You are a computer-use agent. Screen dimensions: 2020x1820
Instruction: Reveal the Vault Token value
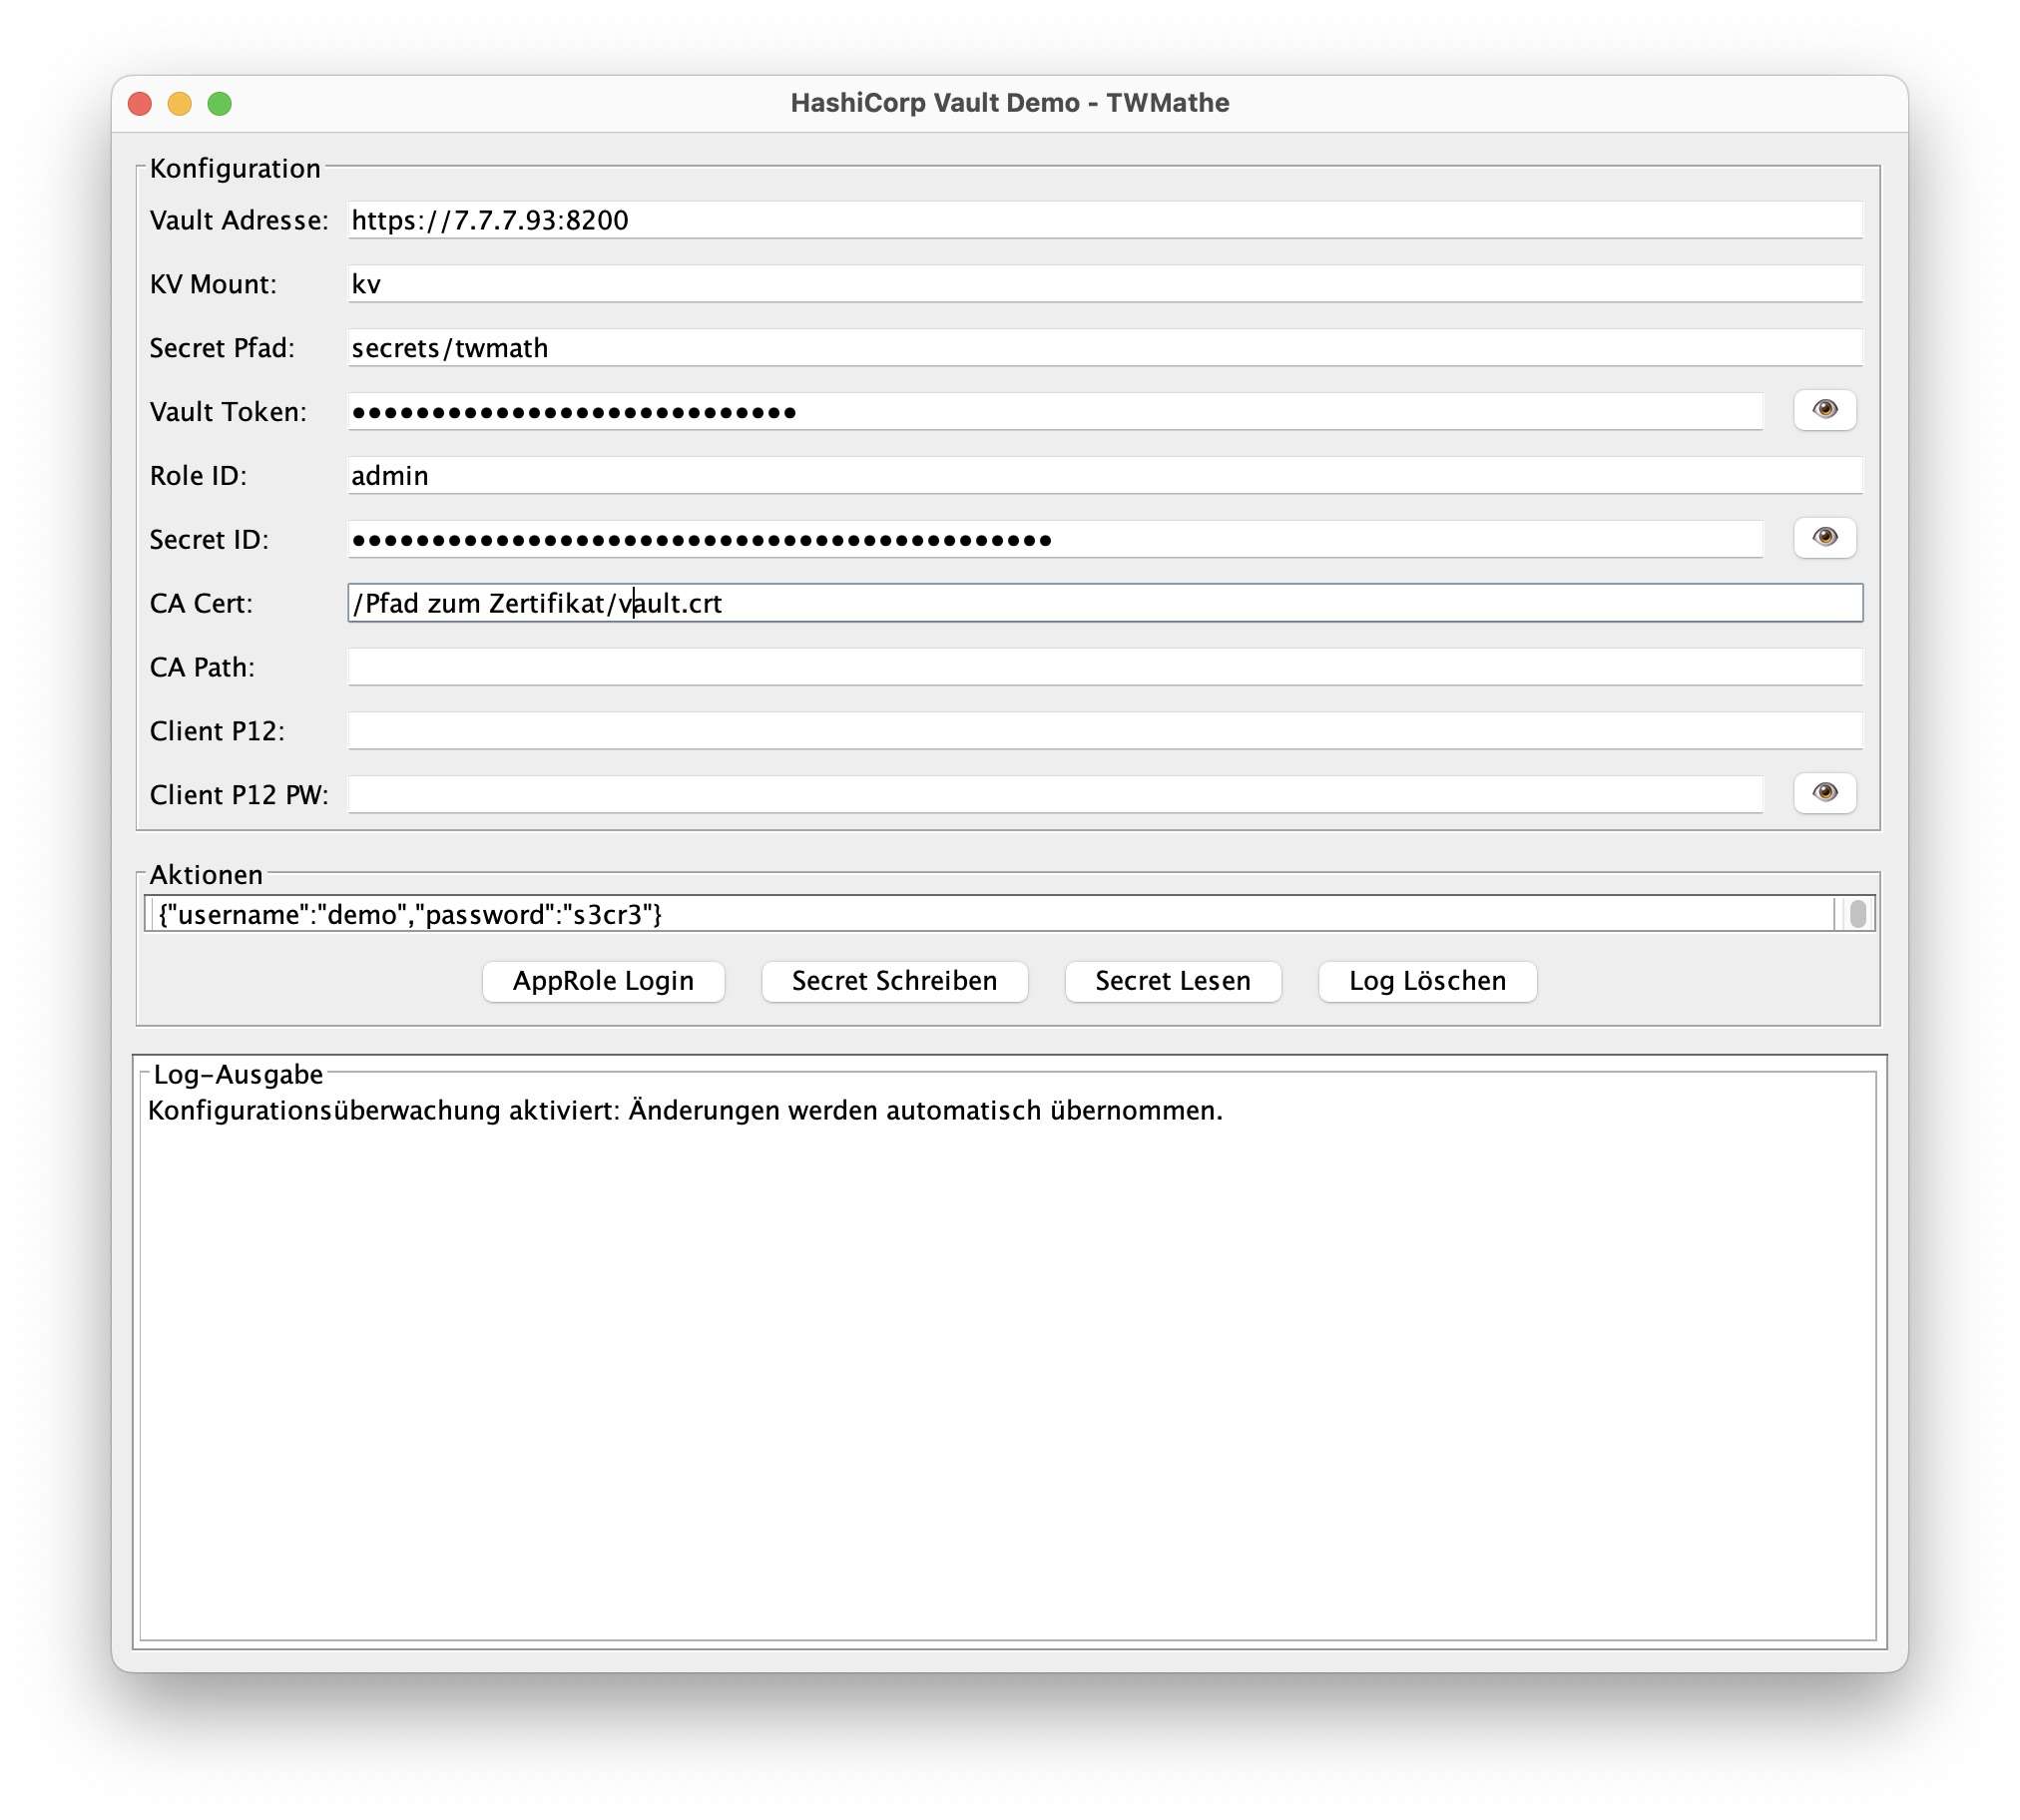1824,410
